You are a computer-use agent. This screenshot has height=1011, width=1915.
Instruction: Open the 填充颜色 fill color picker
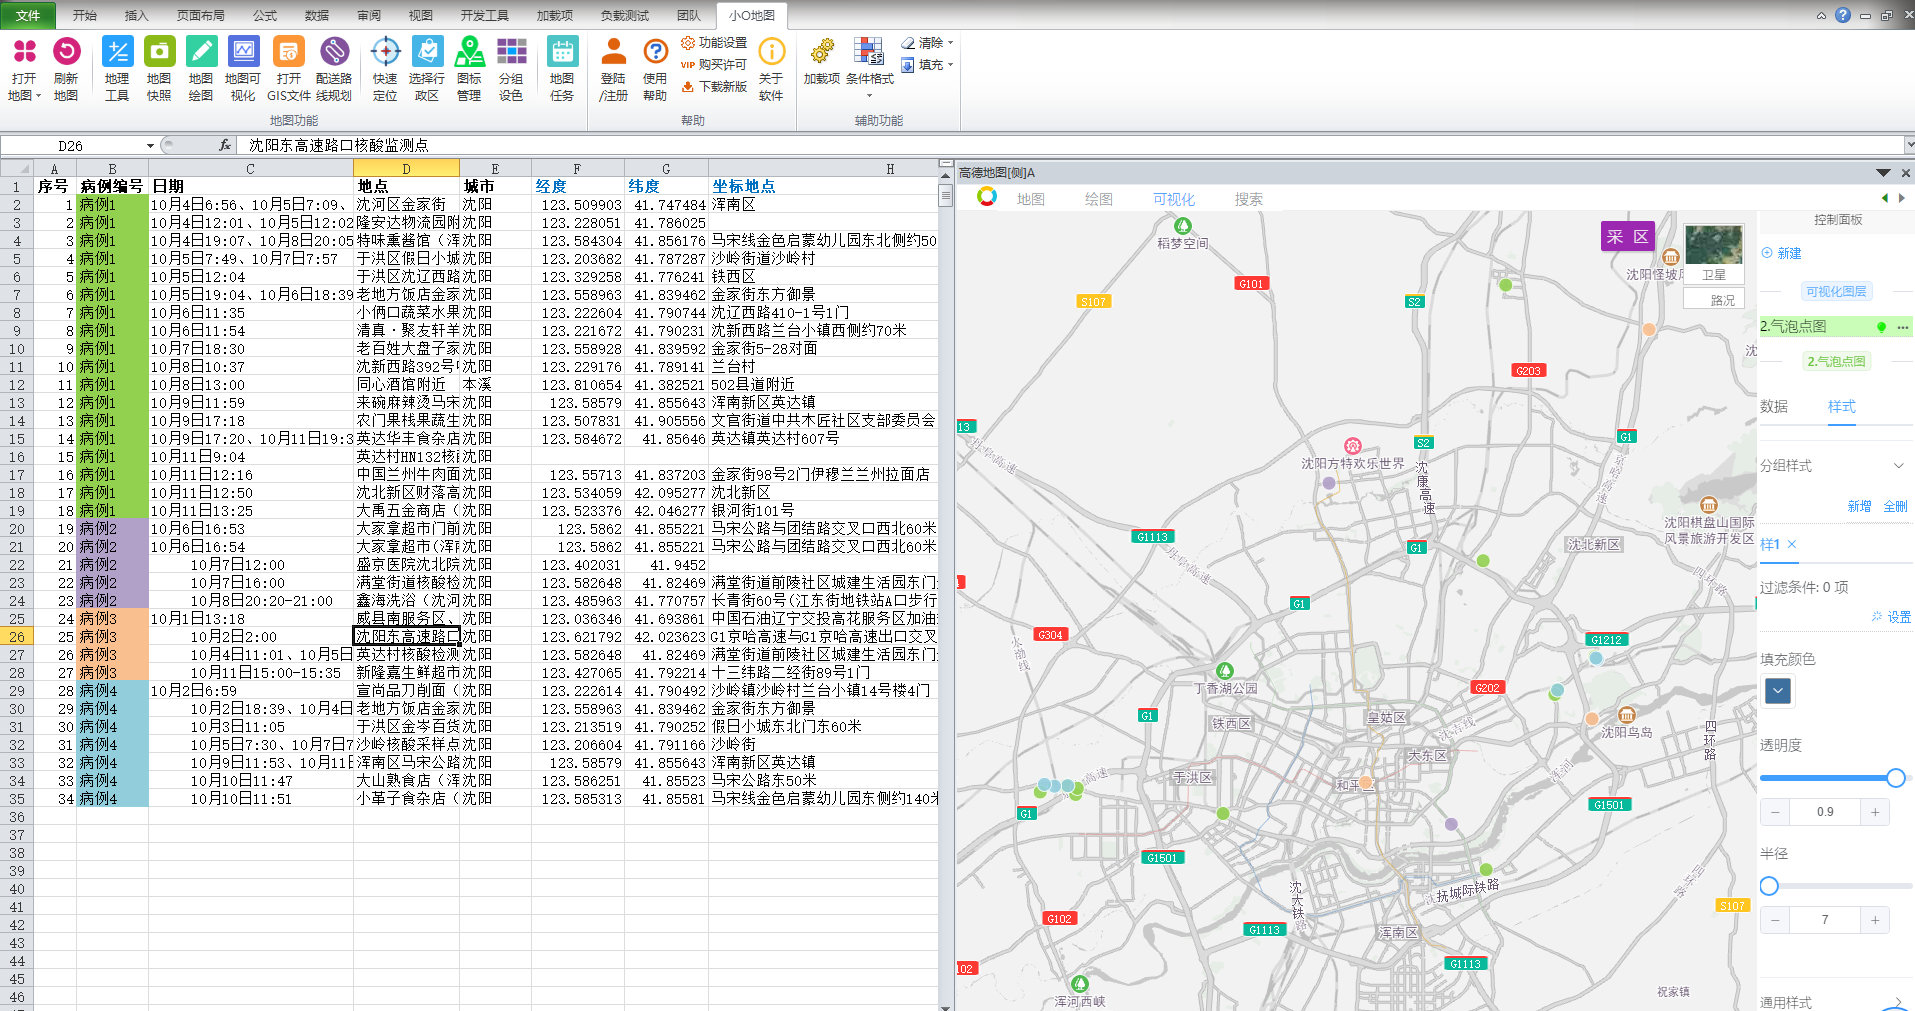coord(1778,691)
